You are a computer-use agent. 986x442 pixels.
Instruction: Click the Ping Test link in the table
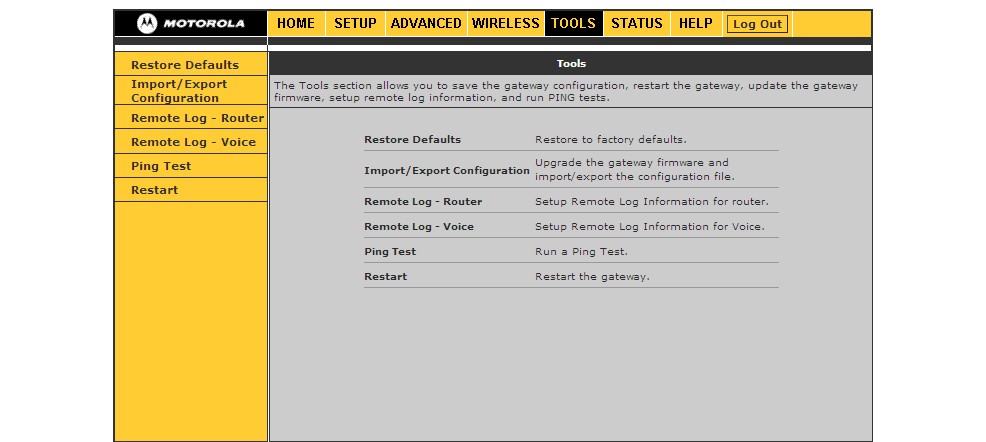pyautogui.click(x=390, y=251)
